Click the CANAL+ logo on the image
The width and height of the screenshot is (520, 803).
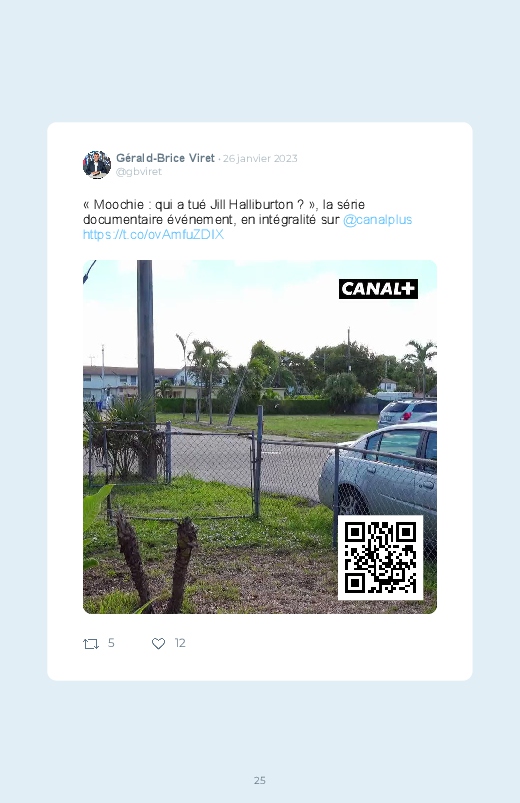(x=378, y=289)
